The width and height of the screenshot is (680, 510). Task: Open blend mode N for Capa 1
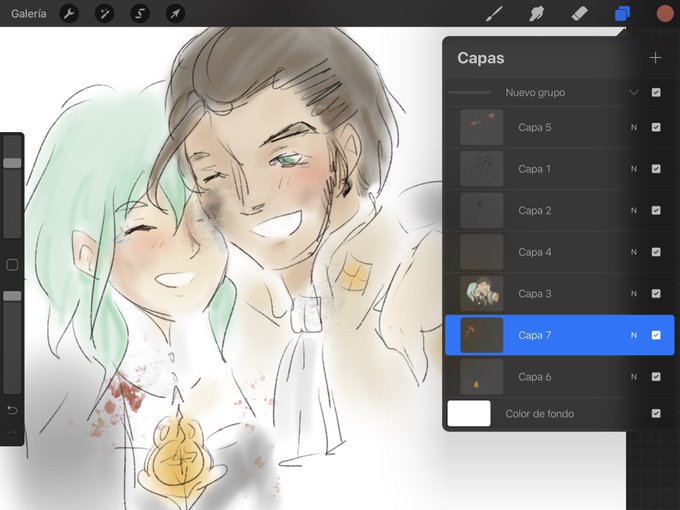(634, 169)
